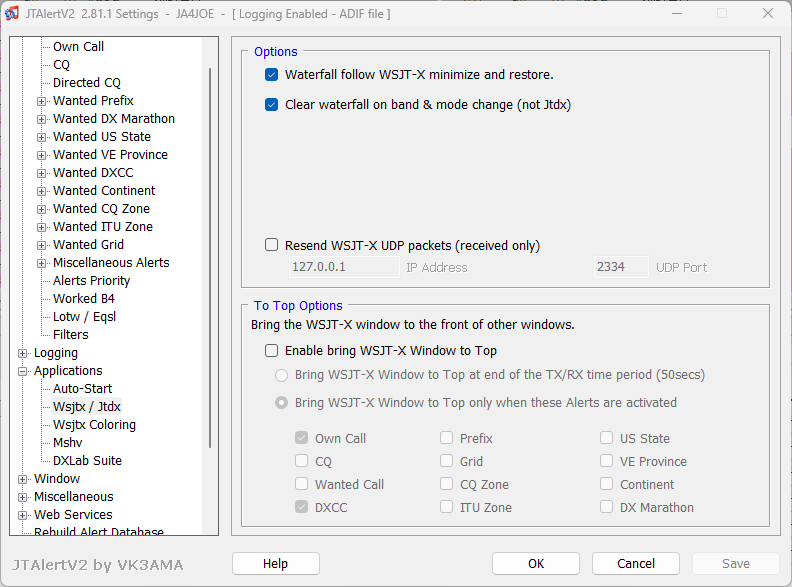The width and height of the screenshot is (792, 587).
Task: Expand the Wanted VE Province tree node
Action: tap(41, 156)
